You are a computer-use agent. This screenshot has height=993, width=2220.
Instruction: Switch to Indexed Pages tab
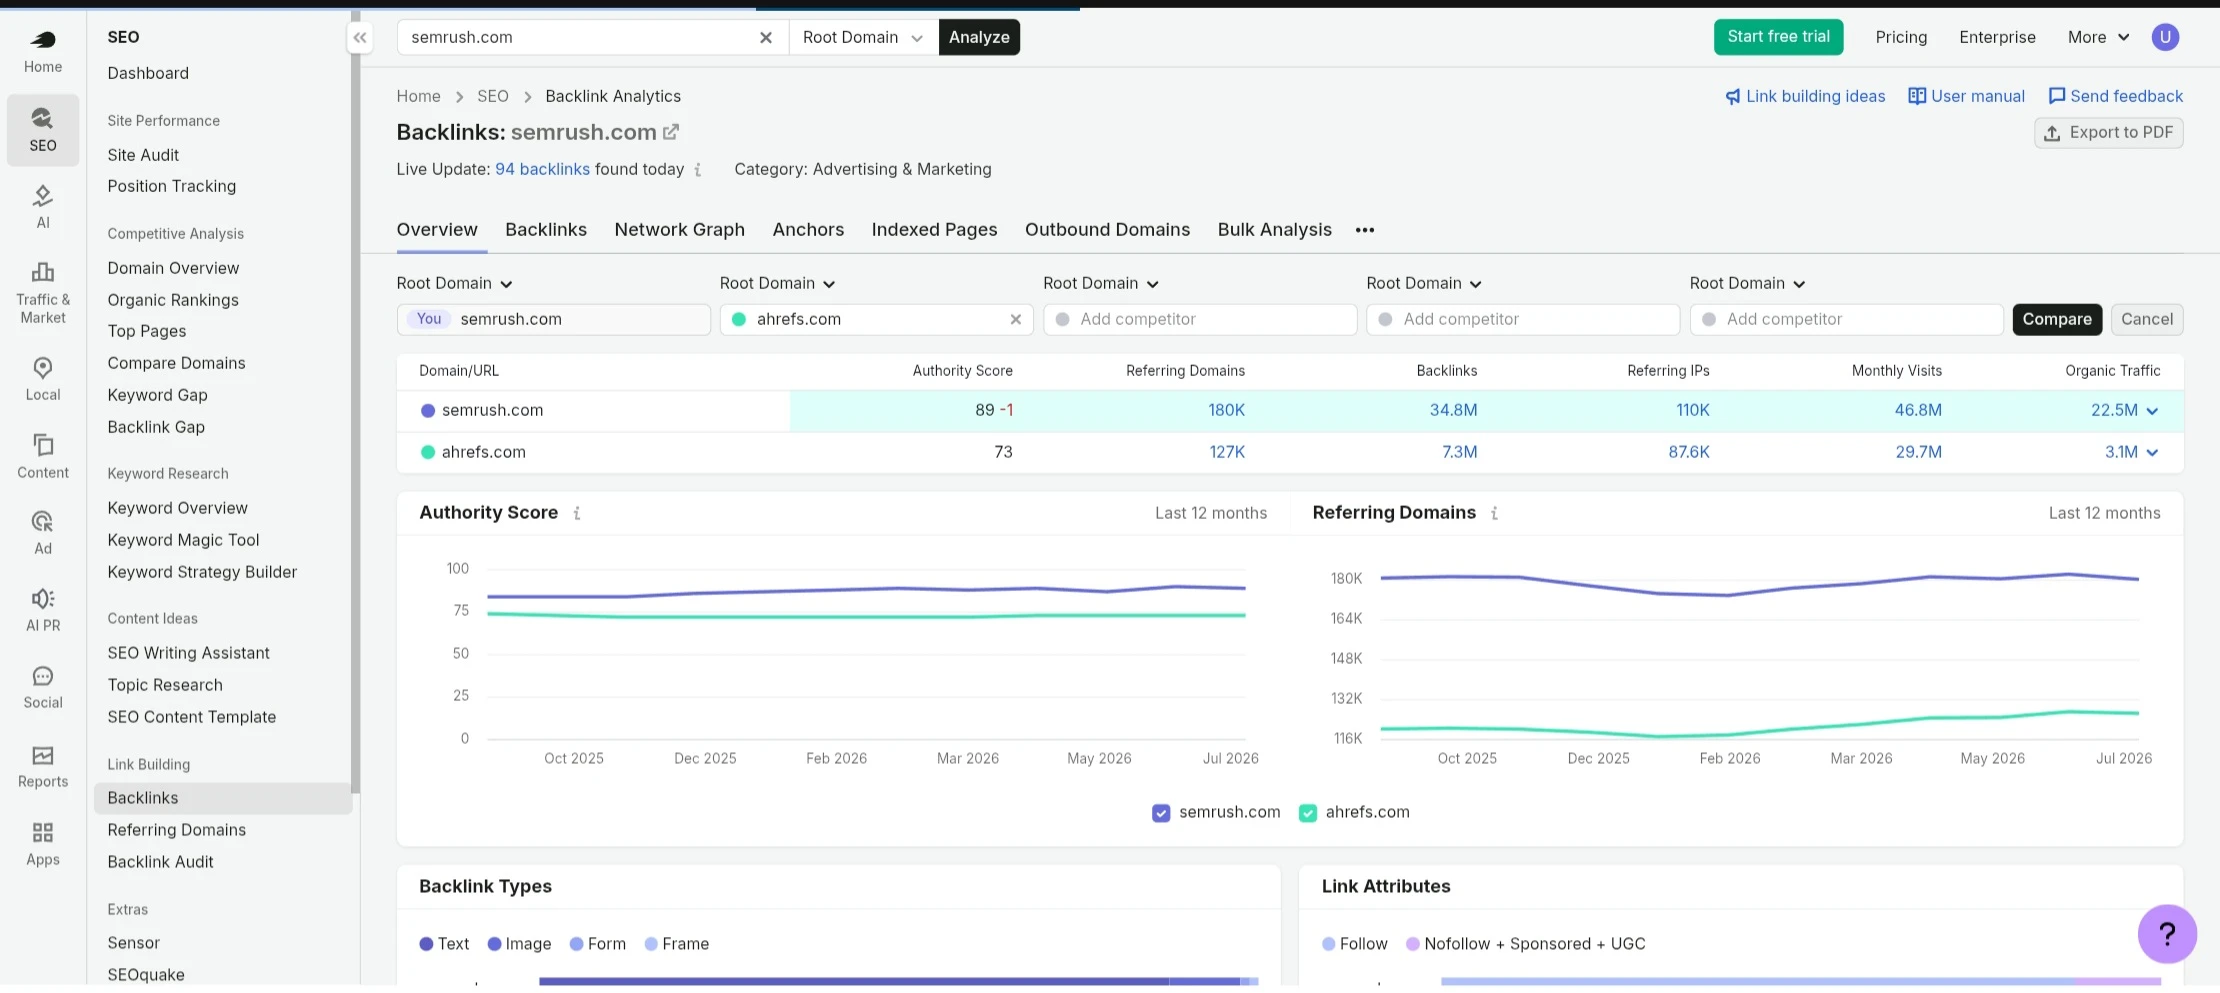pyautogui.click(x=934, y=230)
